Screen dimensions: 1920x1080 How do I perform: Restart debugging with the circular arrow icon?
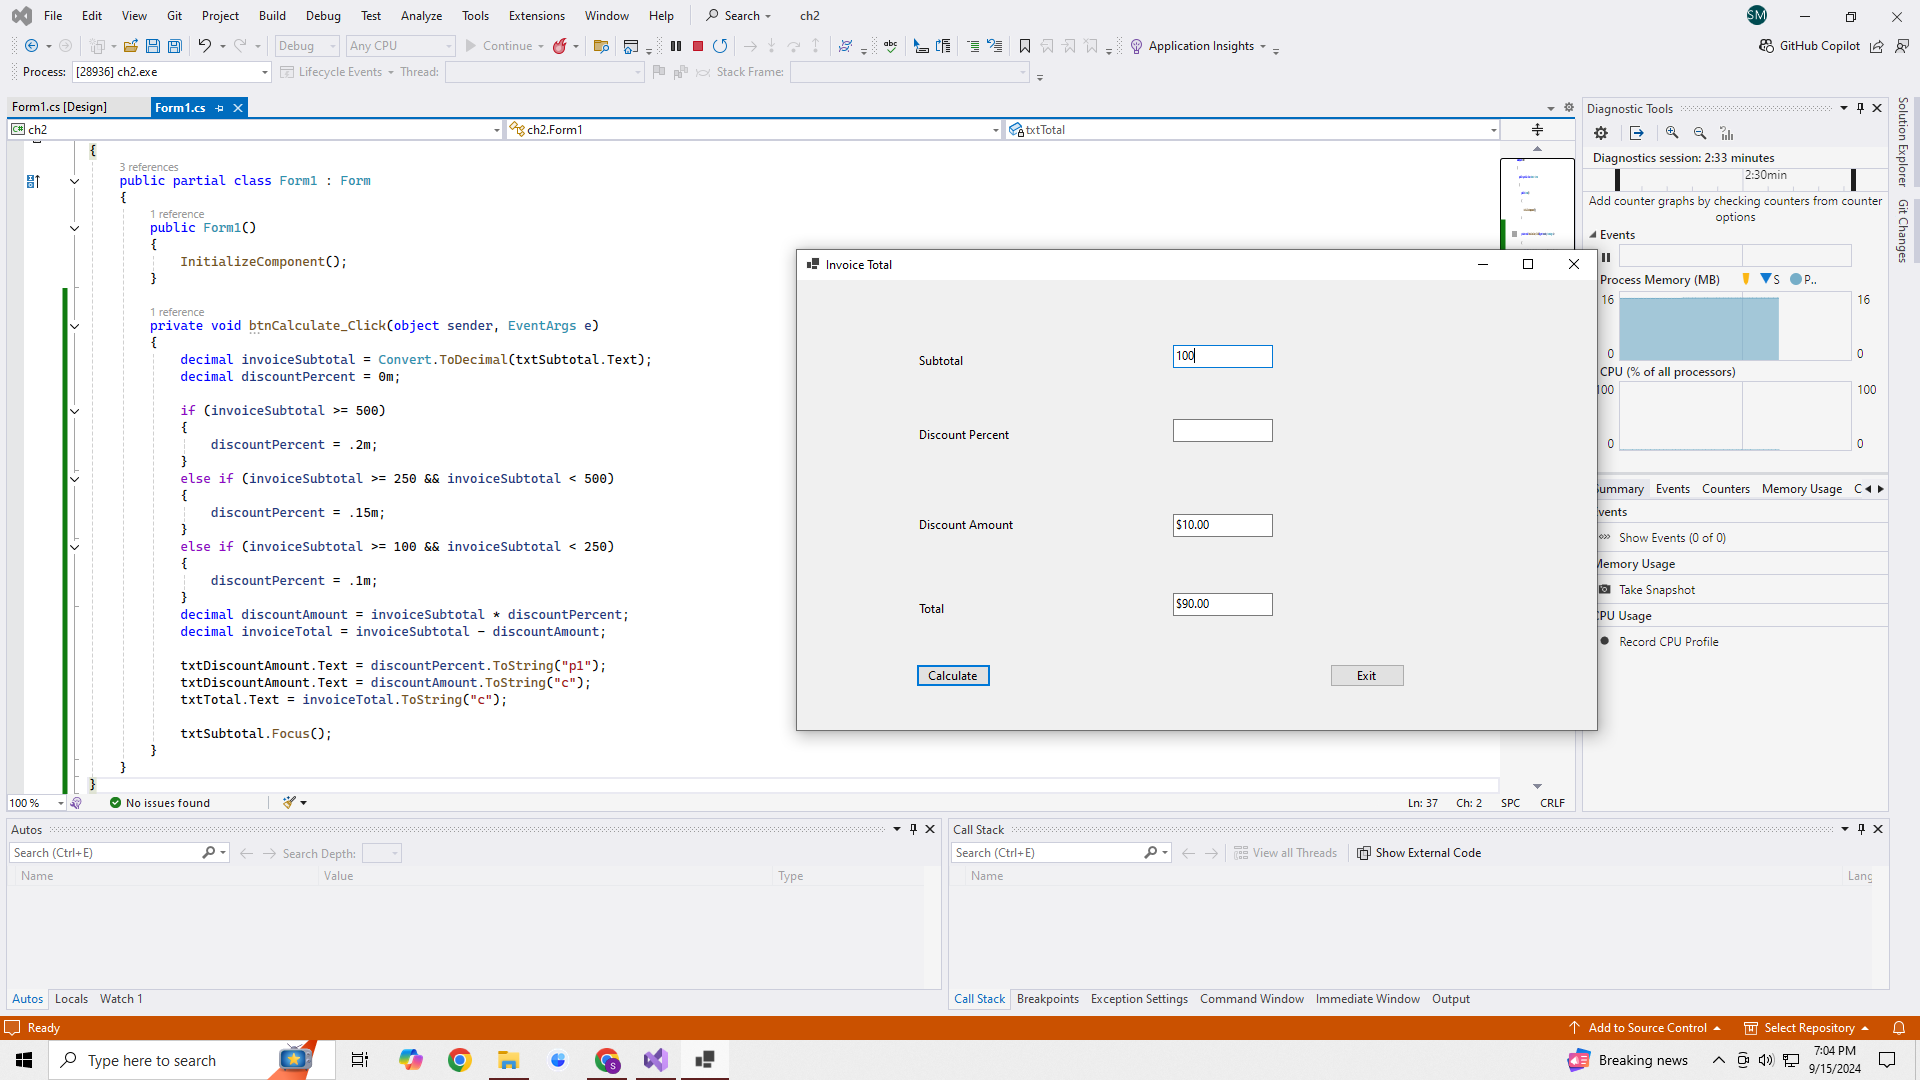(720, 46)
